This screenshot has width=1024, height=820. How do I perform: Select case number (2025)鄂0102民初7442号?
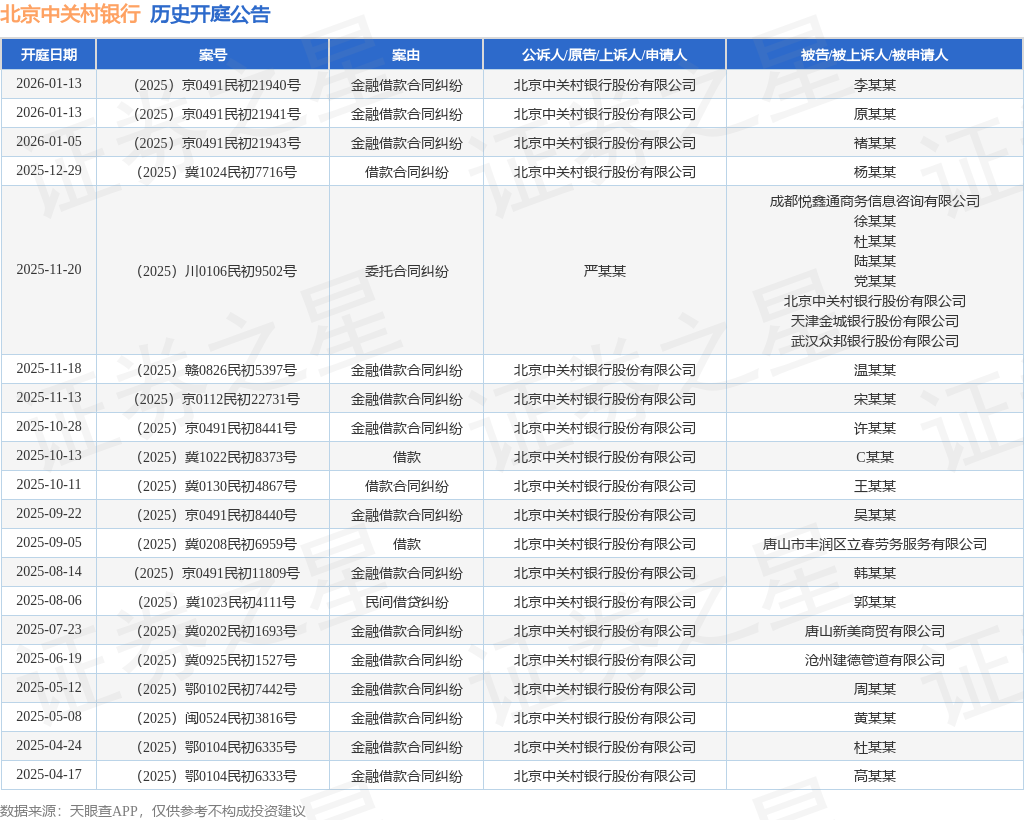pos(217,689)
